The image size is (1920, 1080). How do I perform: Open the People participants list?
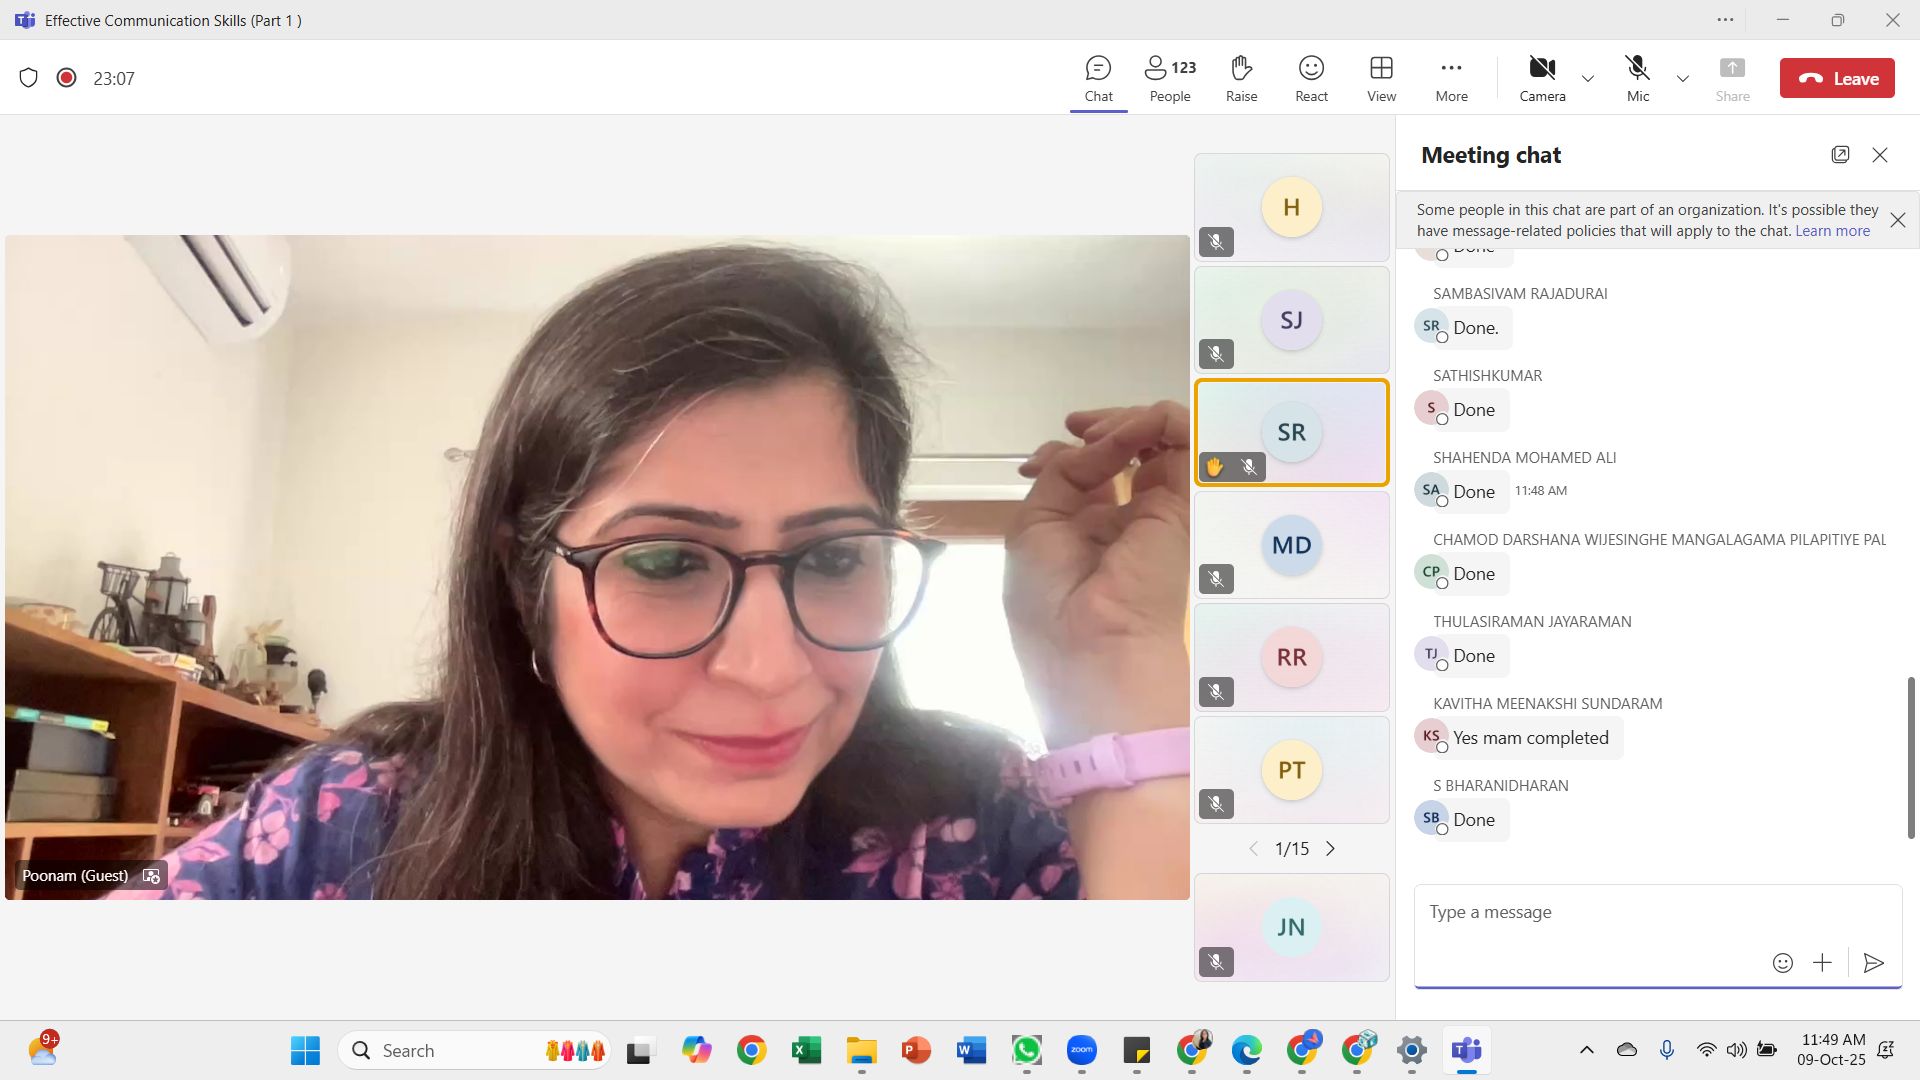1170,78
